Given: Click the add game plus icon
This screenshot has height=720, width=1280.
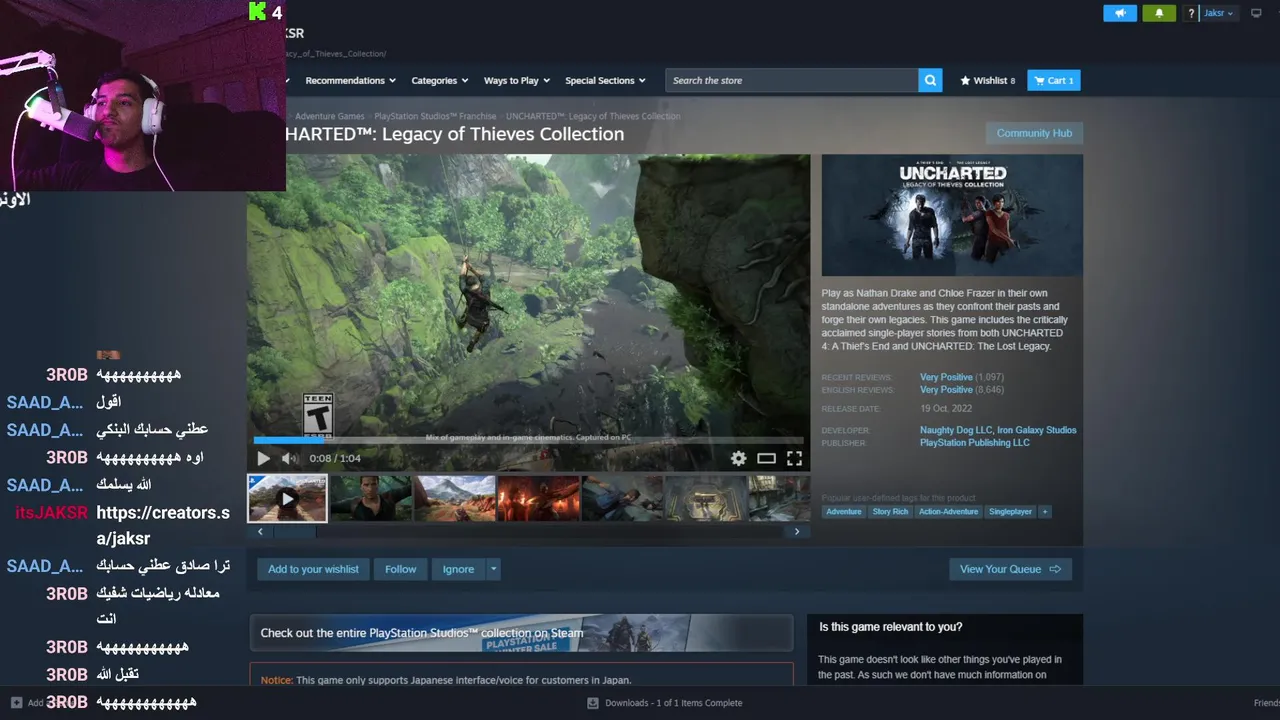Looking at the screenshot, I should pyautogui.click(x=16, y=703).
